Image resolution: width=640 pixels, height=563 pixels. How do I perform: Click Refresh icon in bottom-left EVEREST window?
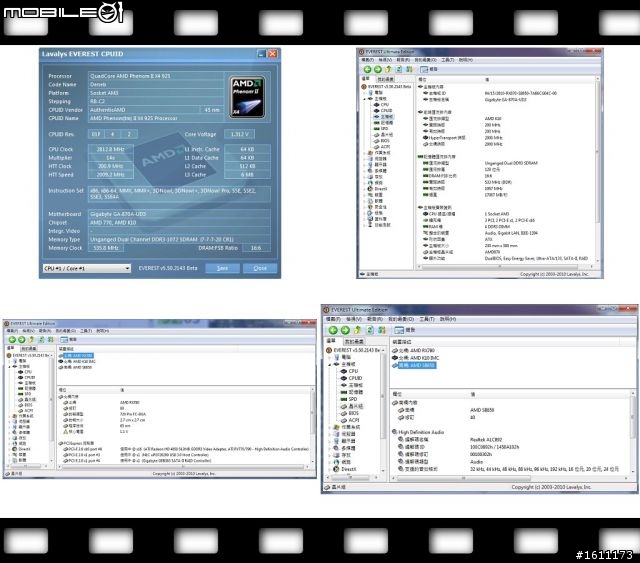41,340
